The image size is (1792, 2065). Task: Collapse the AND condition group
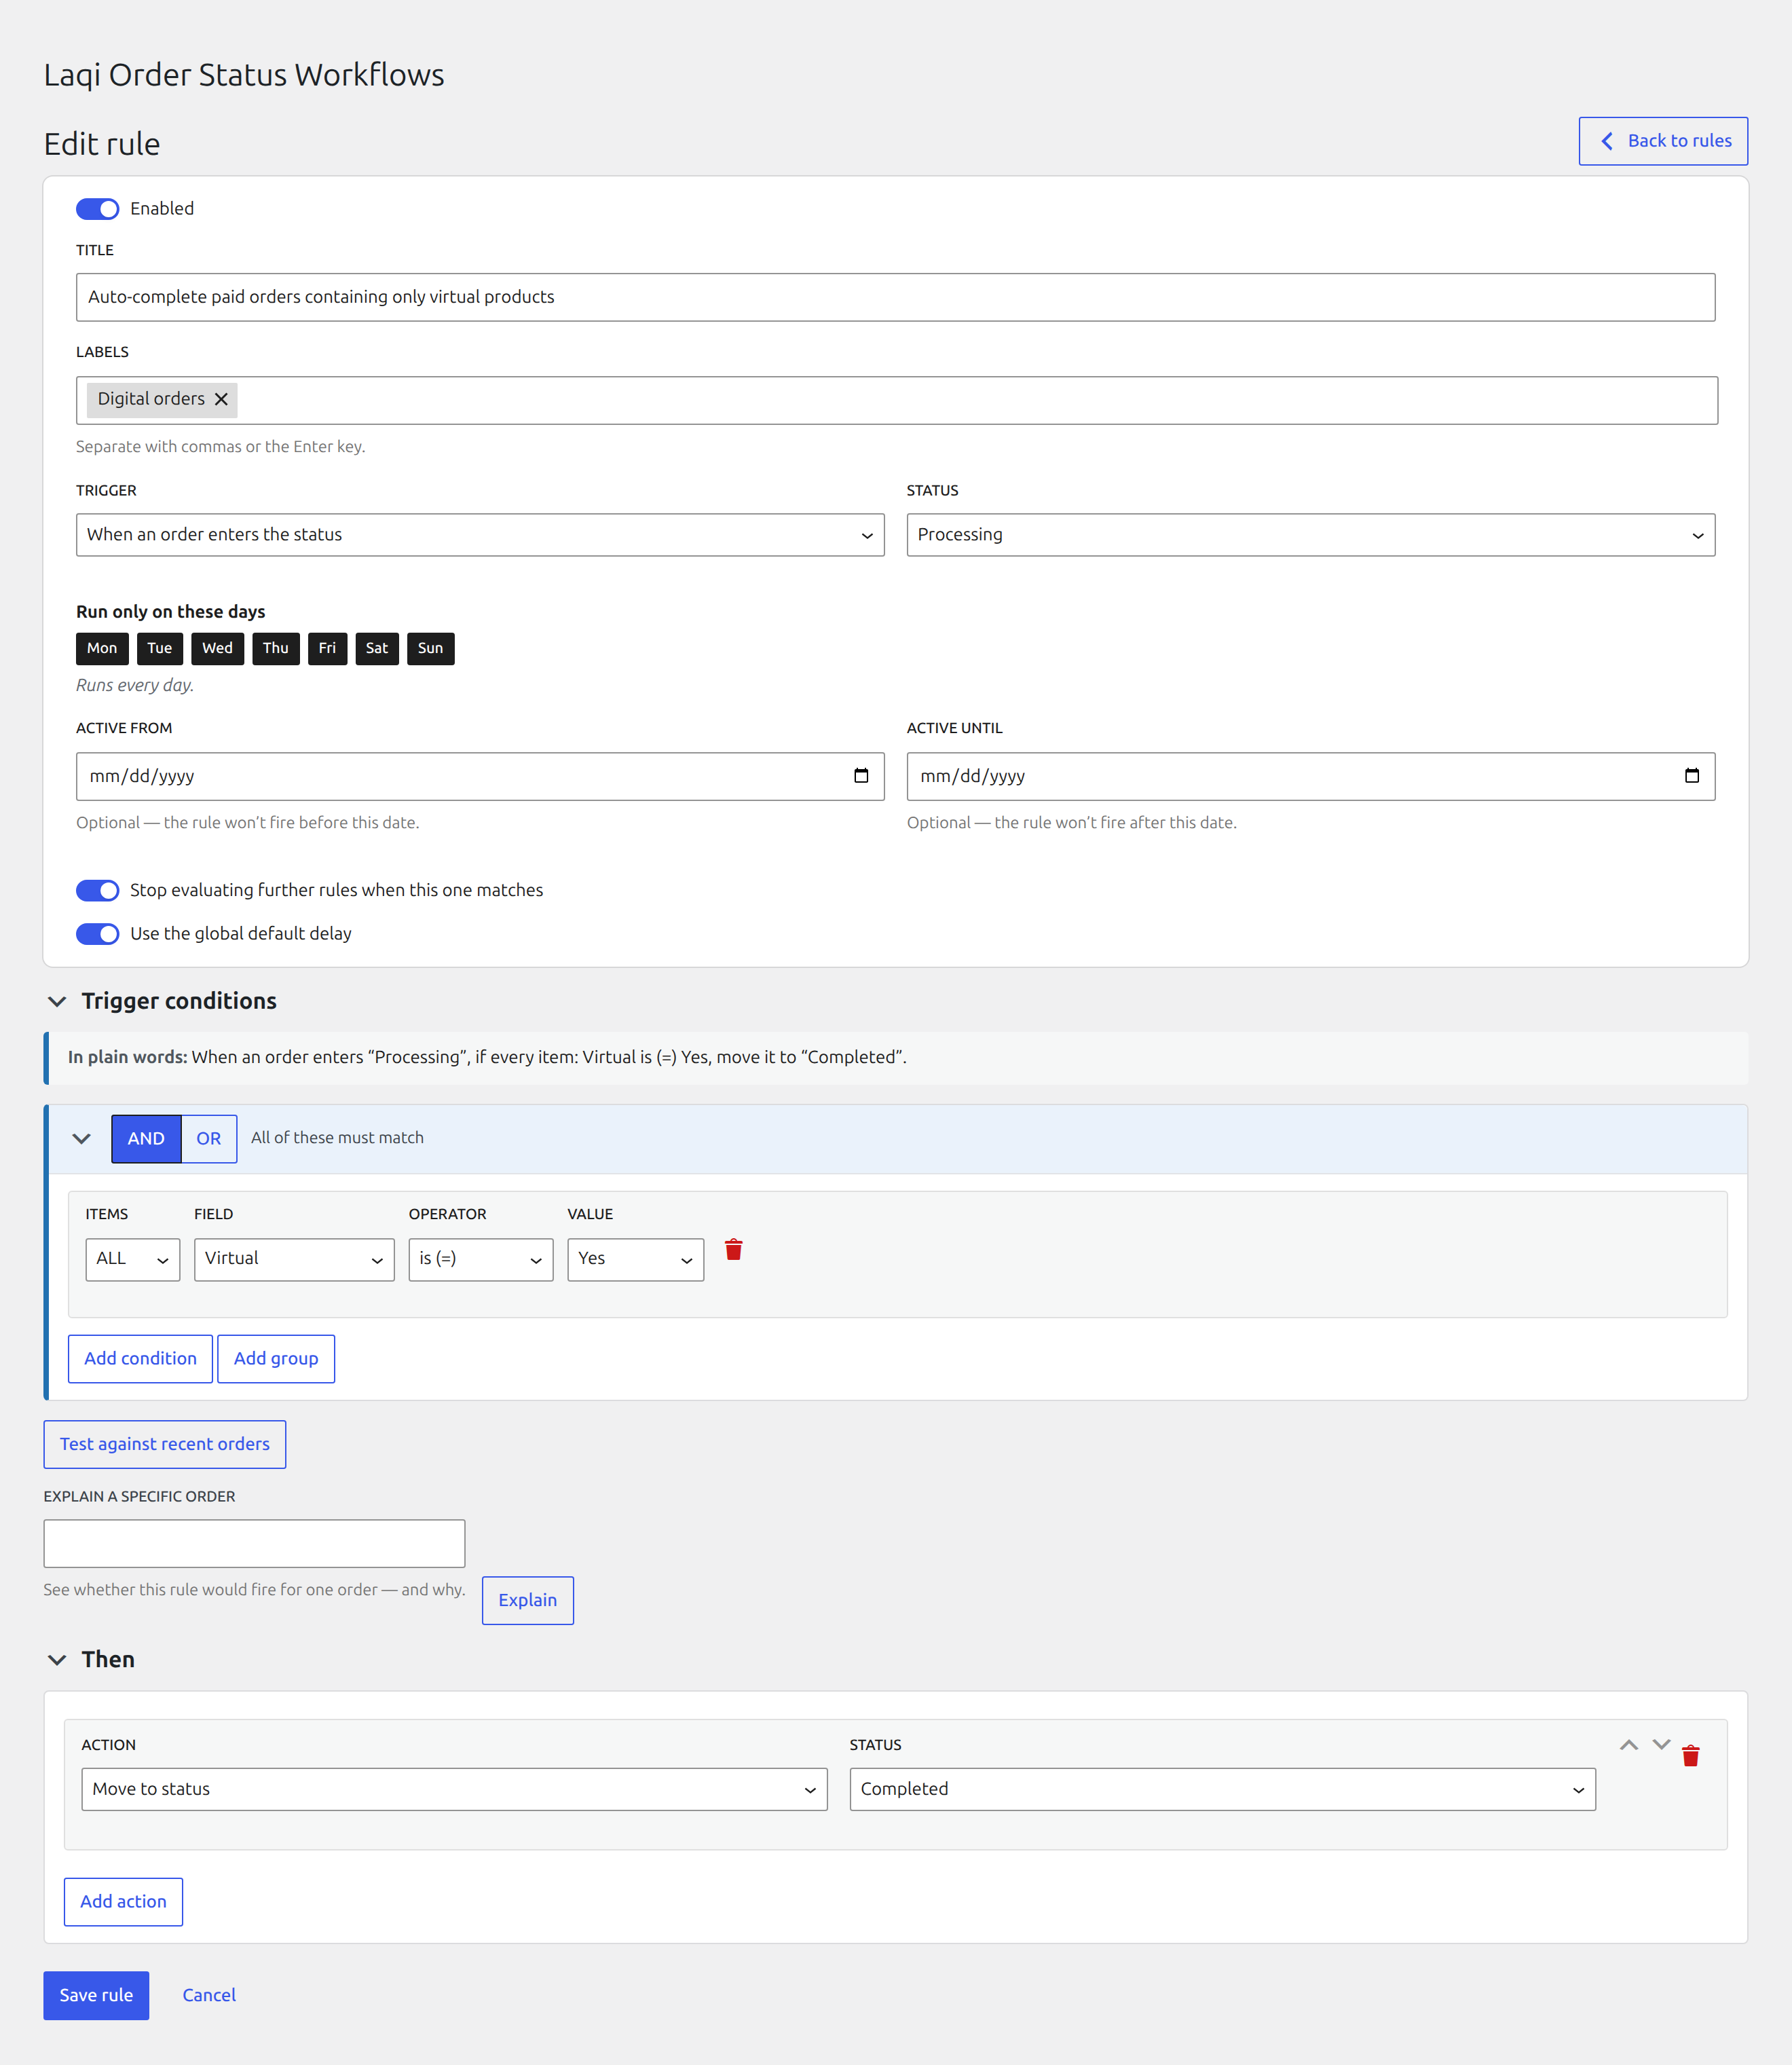point(82,1139)
